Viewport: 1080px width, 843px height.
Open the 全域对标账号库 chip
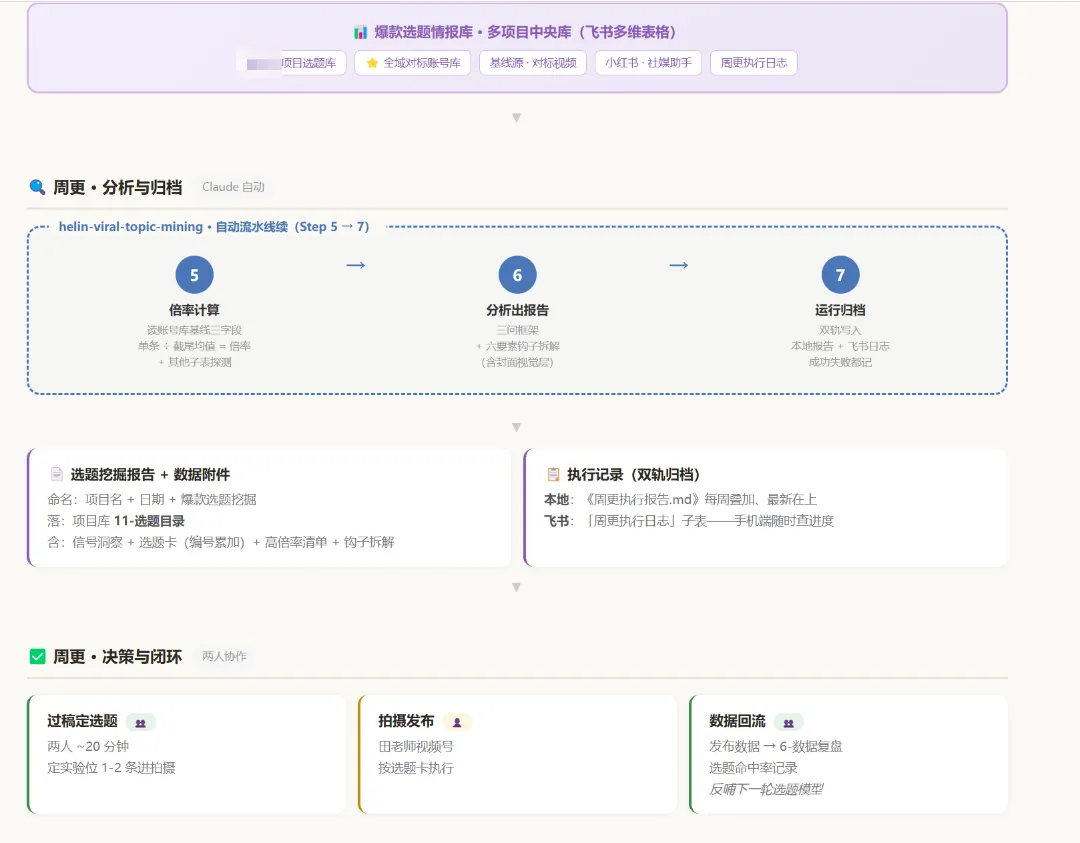point(413,63)
